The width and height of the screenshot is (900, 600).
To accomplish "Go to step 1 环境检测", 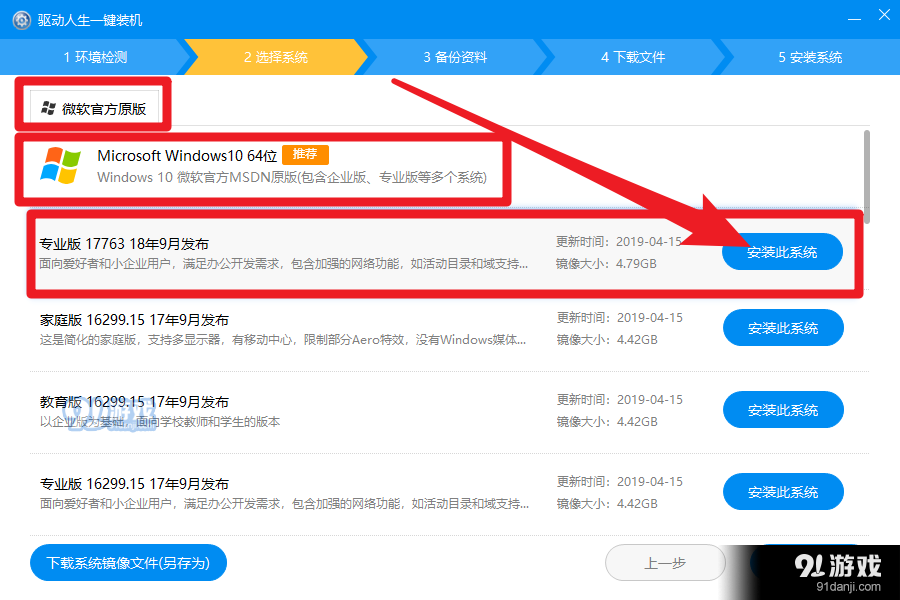I will coord(95,57).
